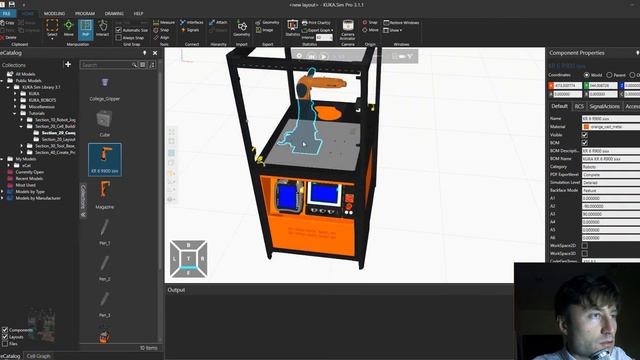This screenshot has width=640, height=360.
Task: Open Signals in Connect group
Action: (x=190, y=30)
